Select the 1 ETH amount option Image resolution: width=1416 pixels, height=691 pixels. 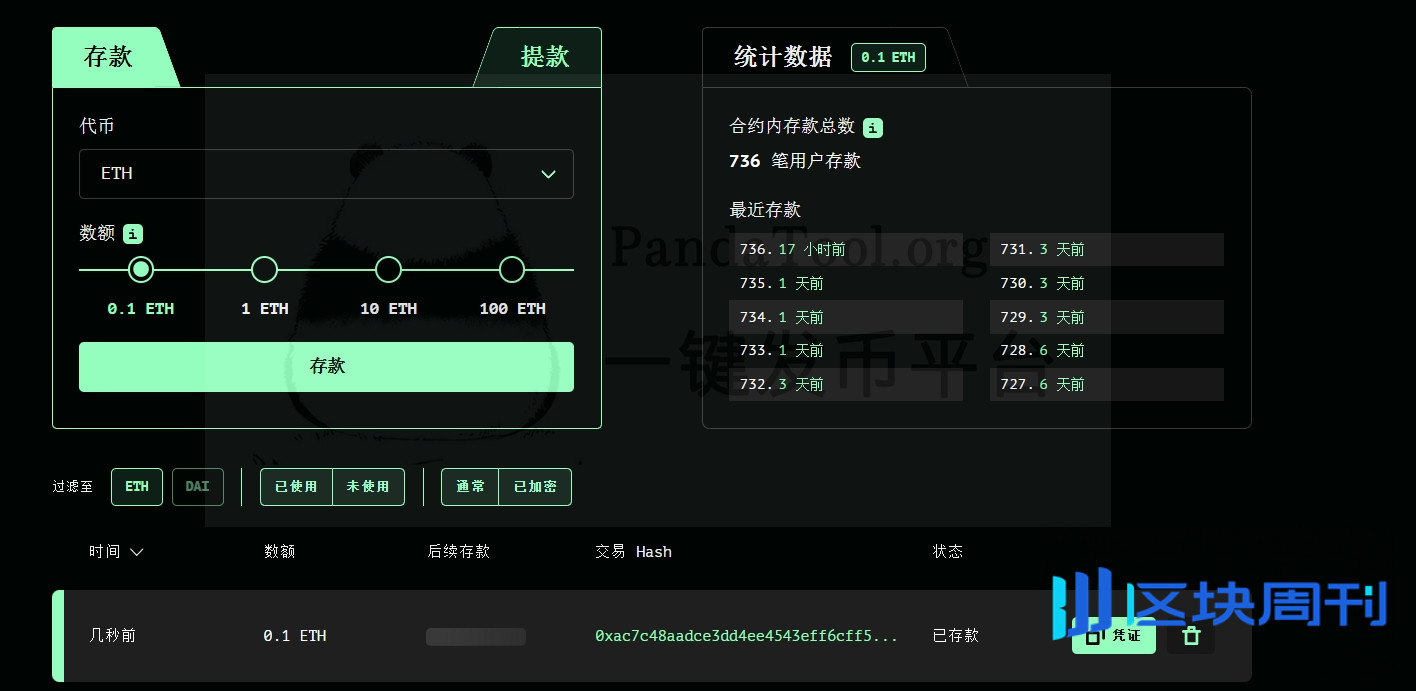pos(264,270)
